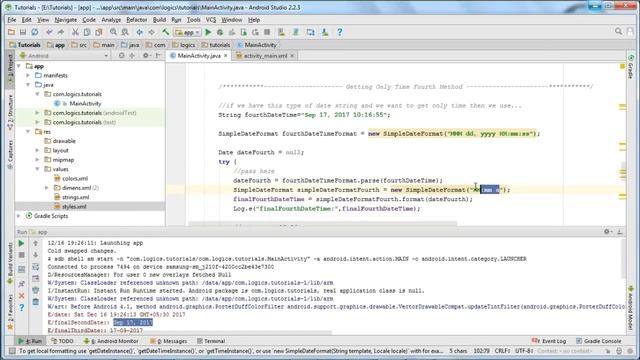Image resolution: width=640 pixels, height=360 pixels.
Task: Open Search Everywhere magnifier at top right
Action: click(x=618, y=32)
